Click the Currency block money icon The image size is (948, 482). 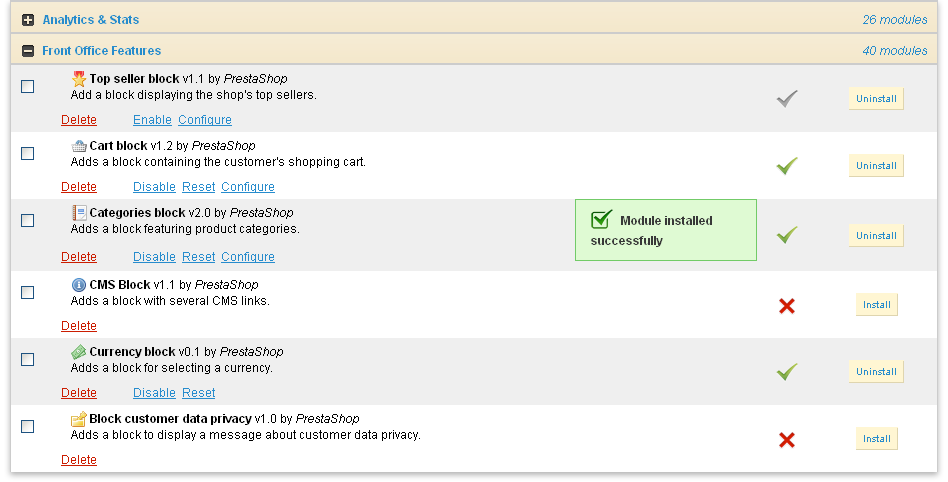click(79, 352)
